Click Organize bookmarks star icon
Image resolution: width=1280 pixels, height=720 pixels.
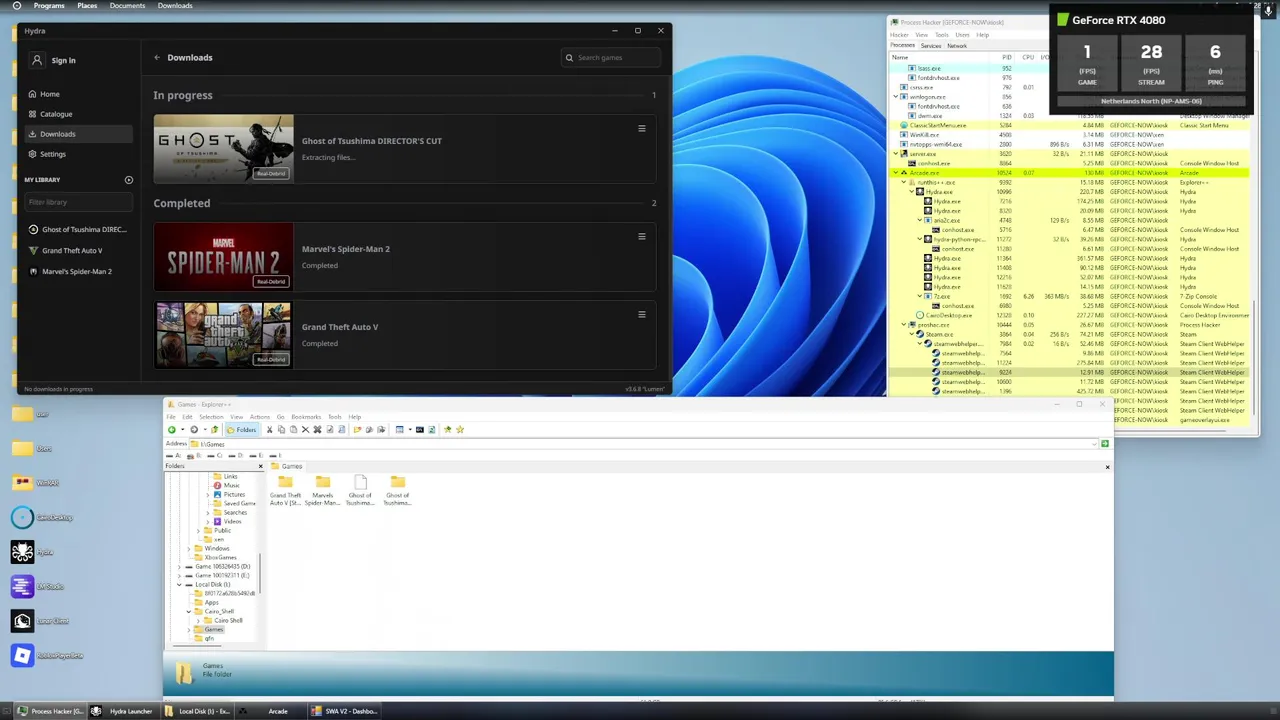point(460,430)
